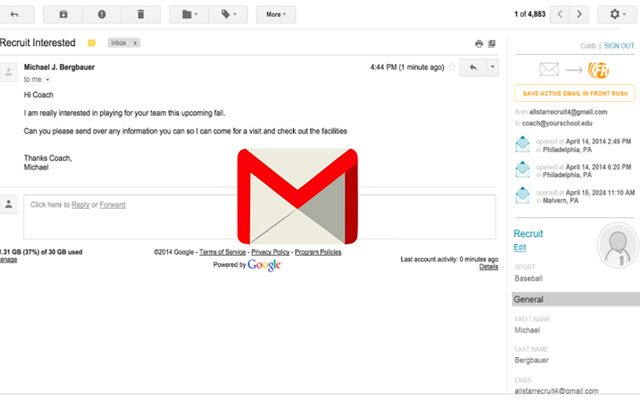
Task: Go to the newer conversation arrow
Action: tap(560, 14)
